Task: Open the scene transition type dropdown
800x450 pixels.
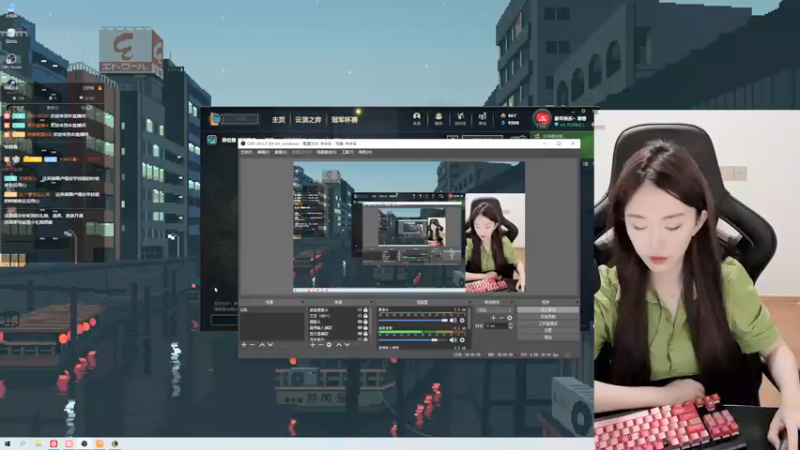Action: click(494, 310)
